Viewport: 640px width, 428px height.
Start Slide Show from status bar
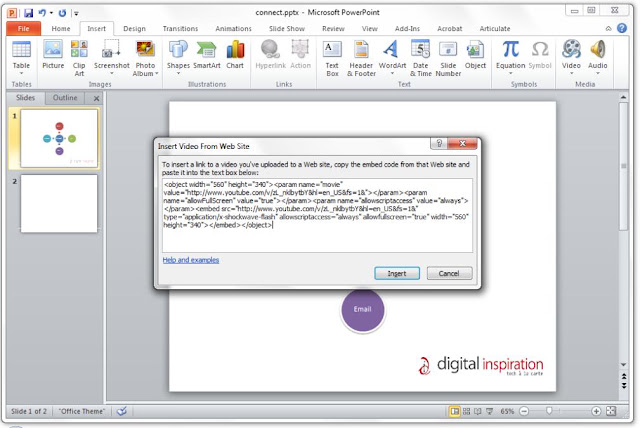[x=489, y=411]
